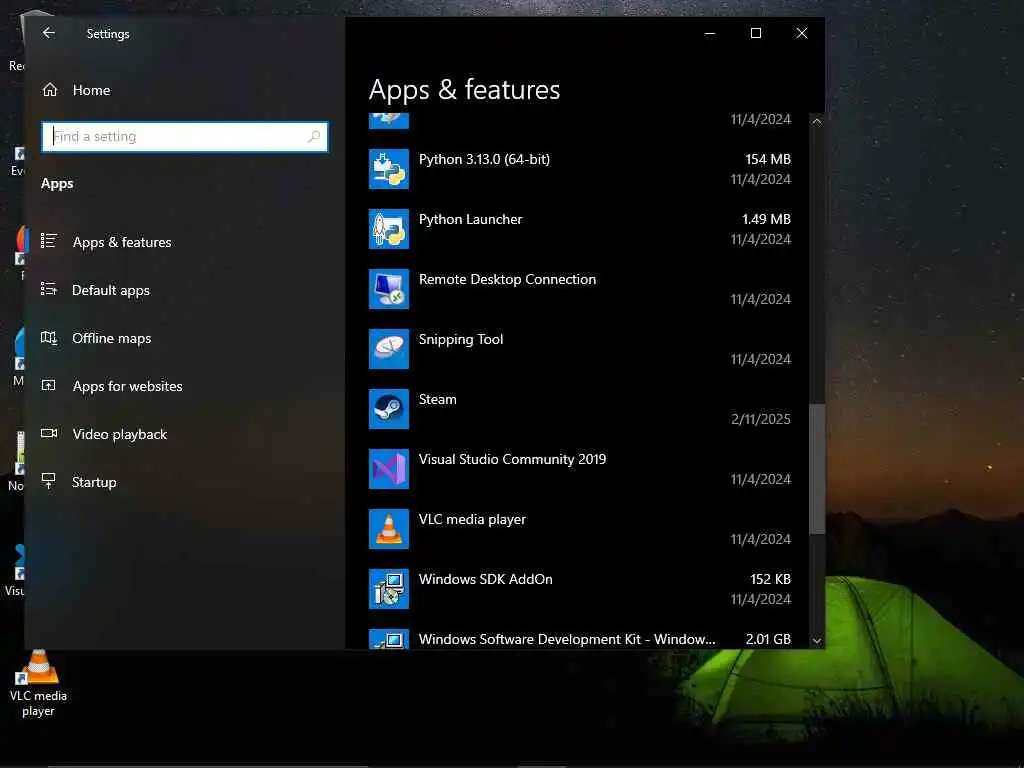This screenshot has width=1024, height=768.
Task: Select Python 3.13.0 (64-bit) entry name
Action: pyautogui.click(x=484, y=159)
